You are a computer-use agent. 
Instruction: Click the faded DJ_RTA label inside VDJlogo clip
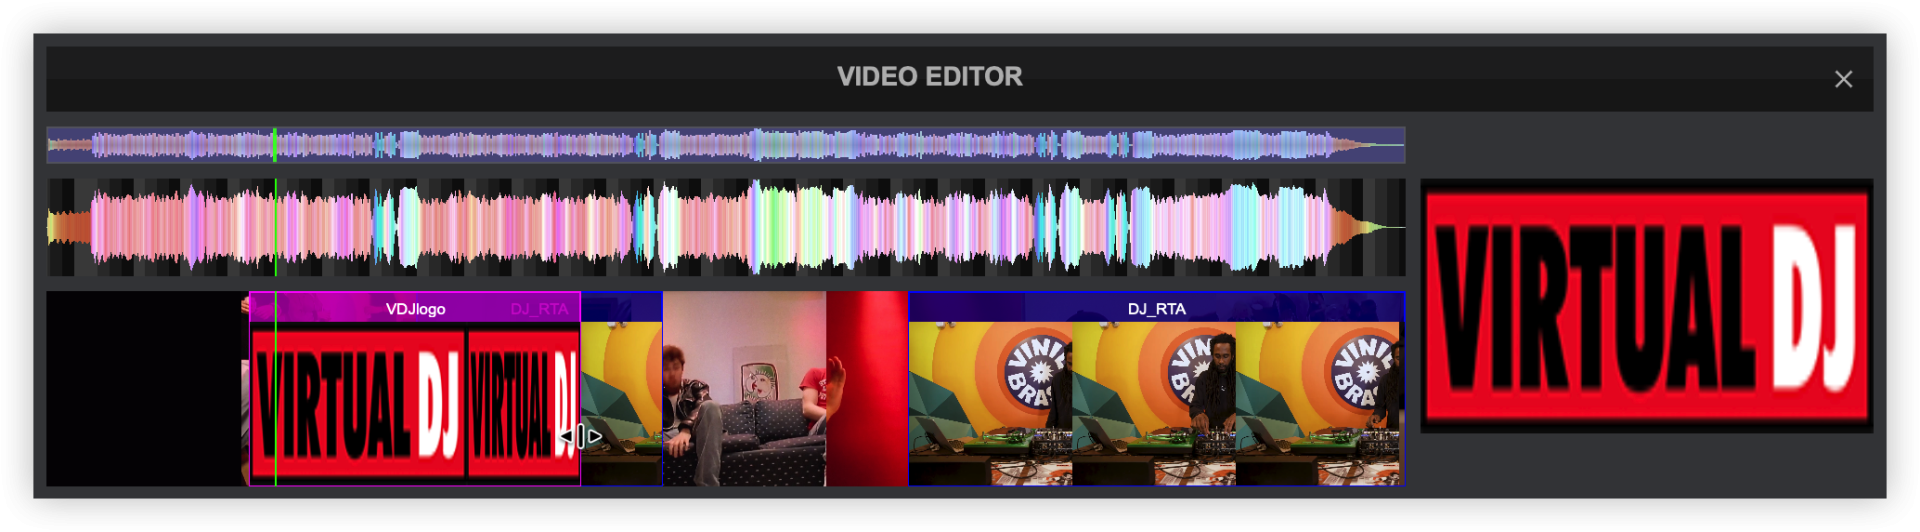[x=539, y=309]
